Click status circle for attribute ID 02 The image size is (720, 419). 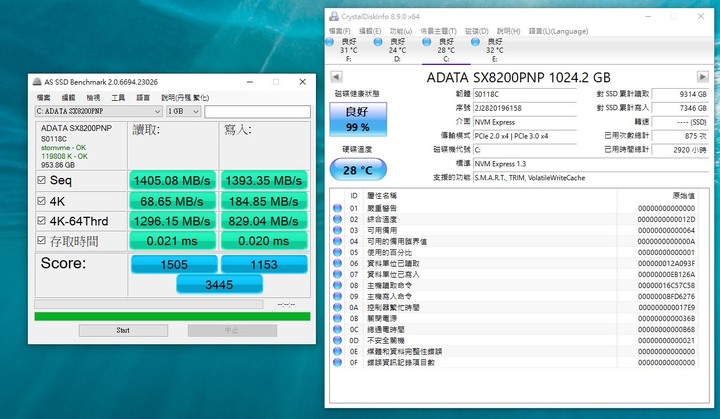point(338,219)
